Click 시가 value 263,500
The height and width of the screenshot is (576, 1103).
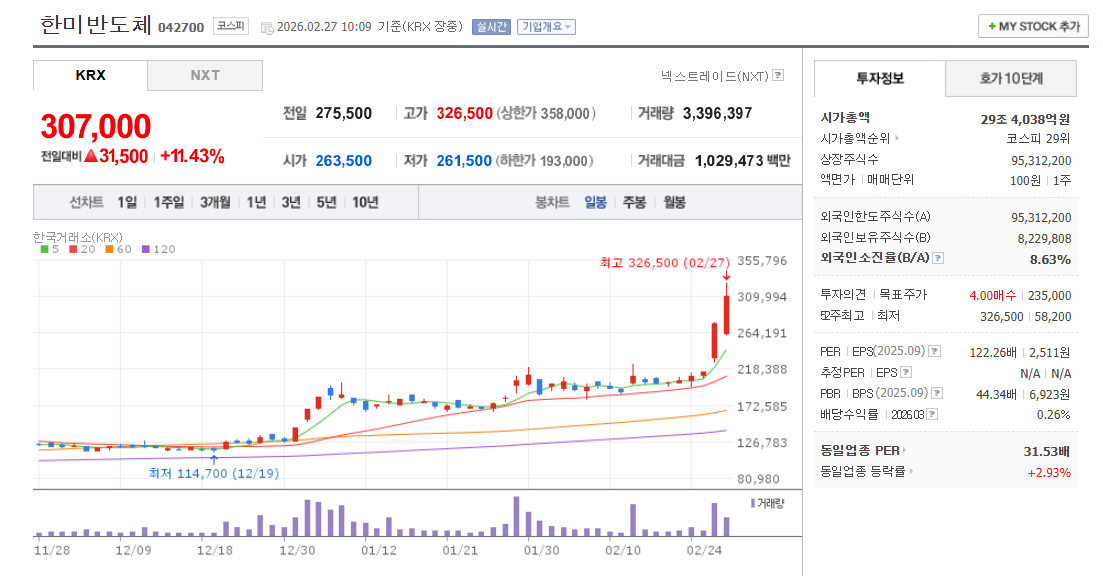pos(343,161)
